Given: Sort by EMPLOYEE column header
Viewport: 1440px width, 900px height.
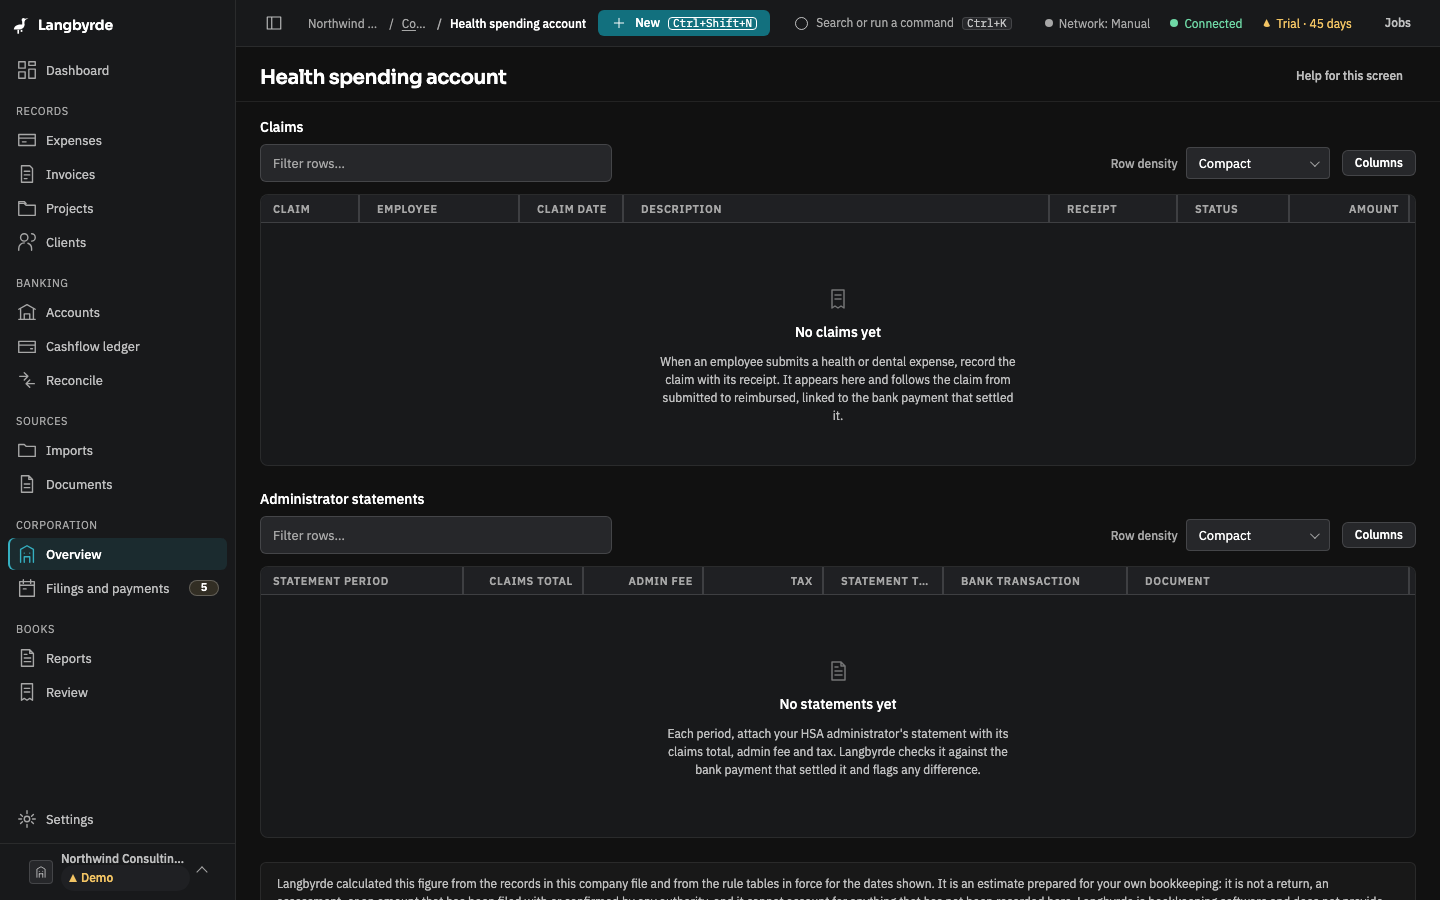Looking at the screenshot, I should coord(439,209).
